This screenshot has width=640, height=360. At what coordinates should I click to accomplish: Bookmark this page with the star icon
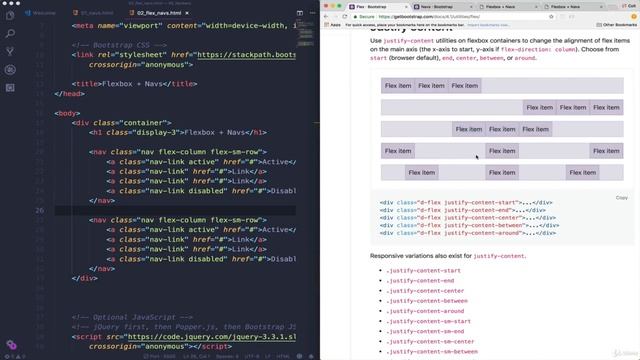coord(551,17)
